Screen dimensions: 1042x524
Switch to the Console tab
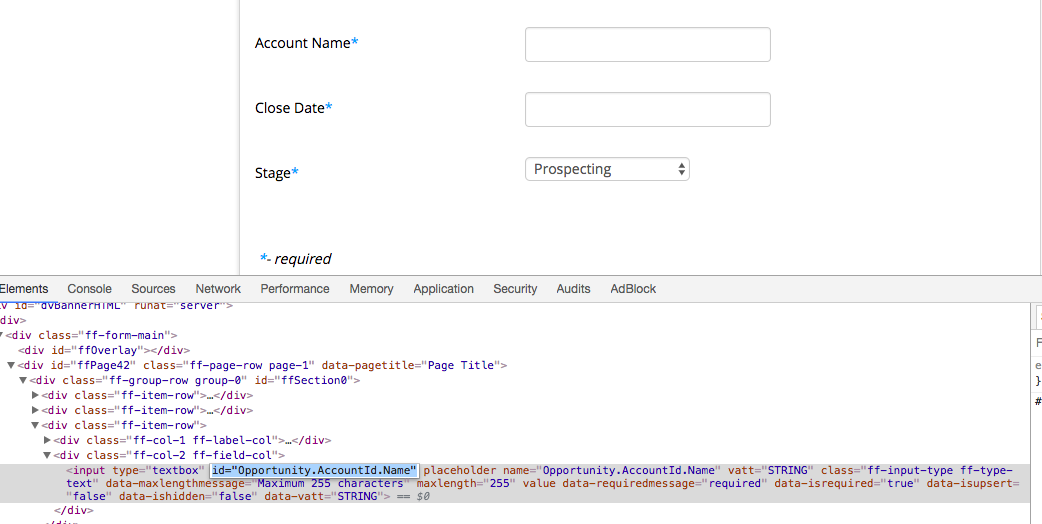tap(89, 289)
